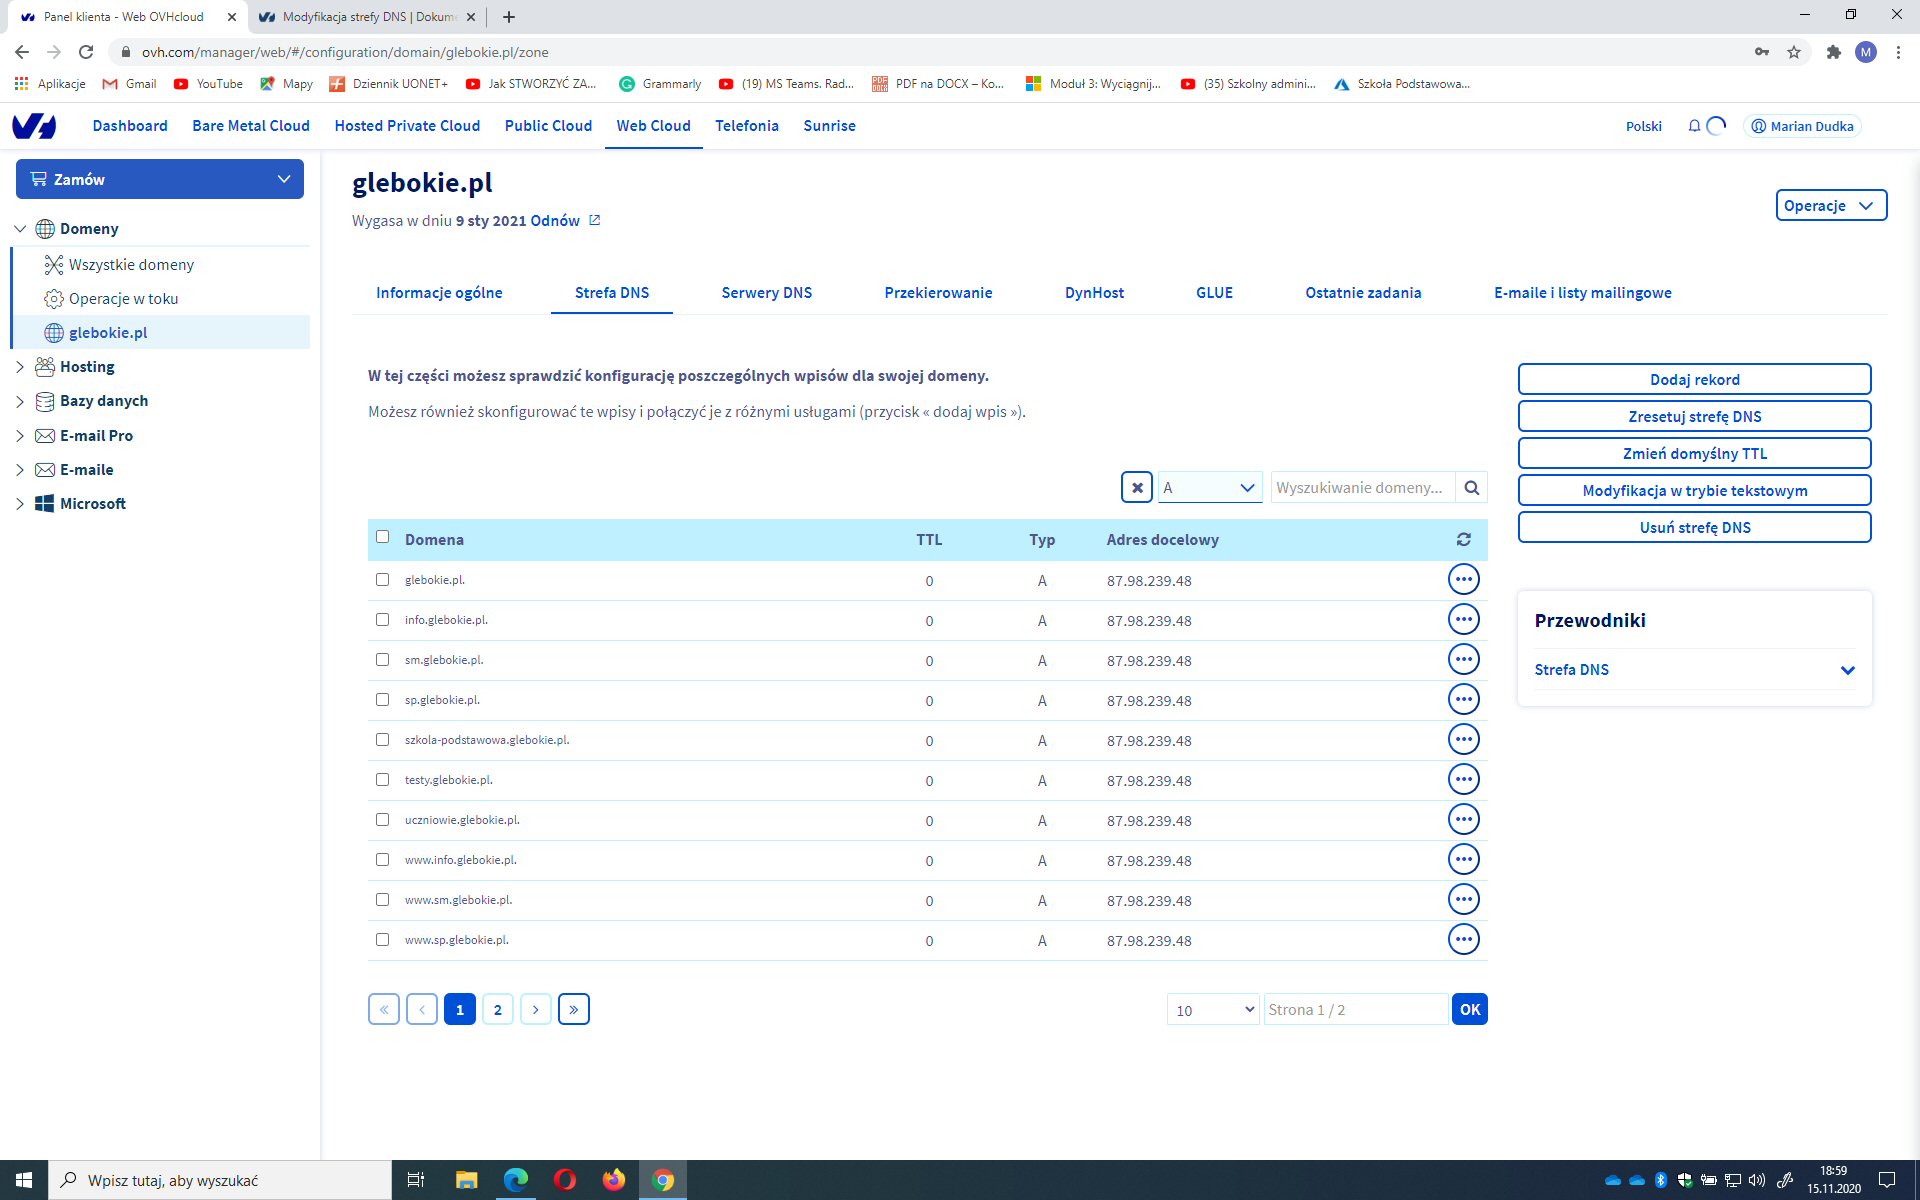
Task: Tick the select-all checkbox in Domena header
Action: tap(382, 537)
